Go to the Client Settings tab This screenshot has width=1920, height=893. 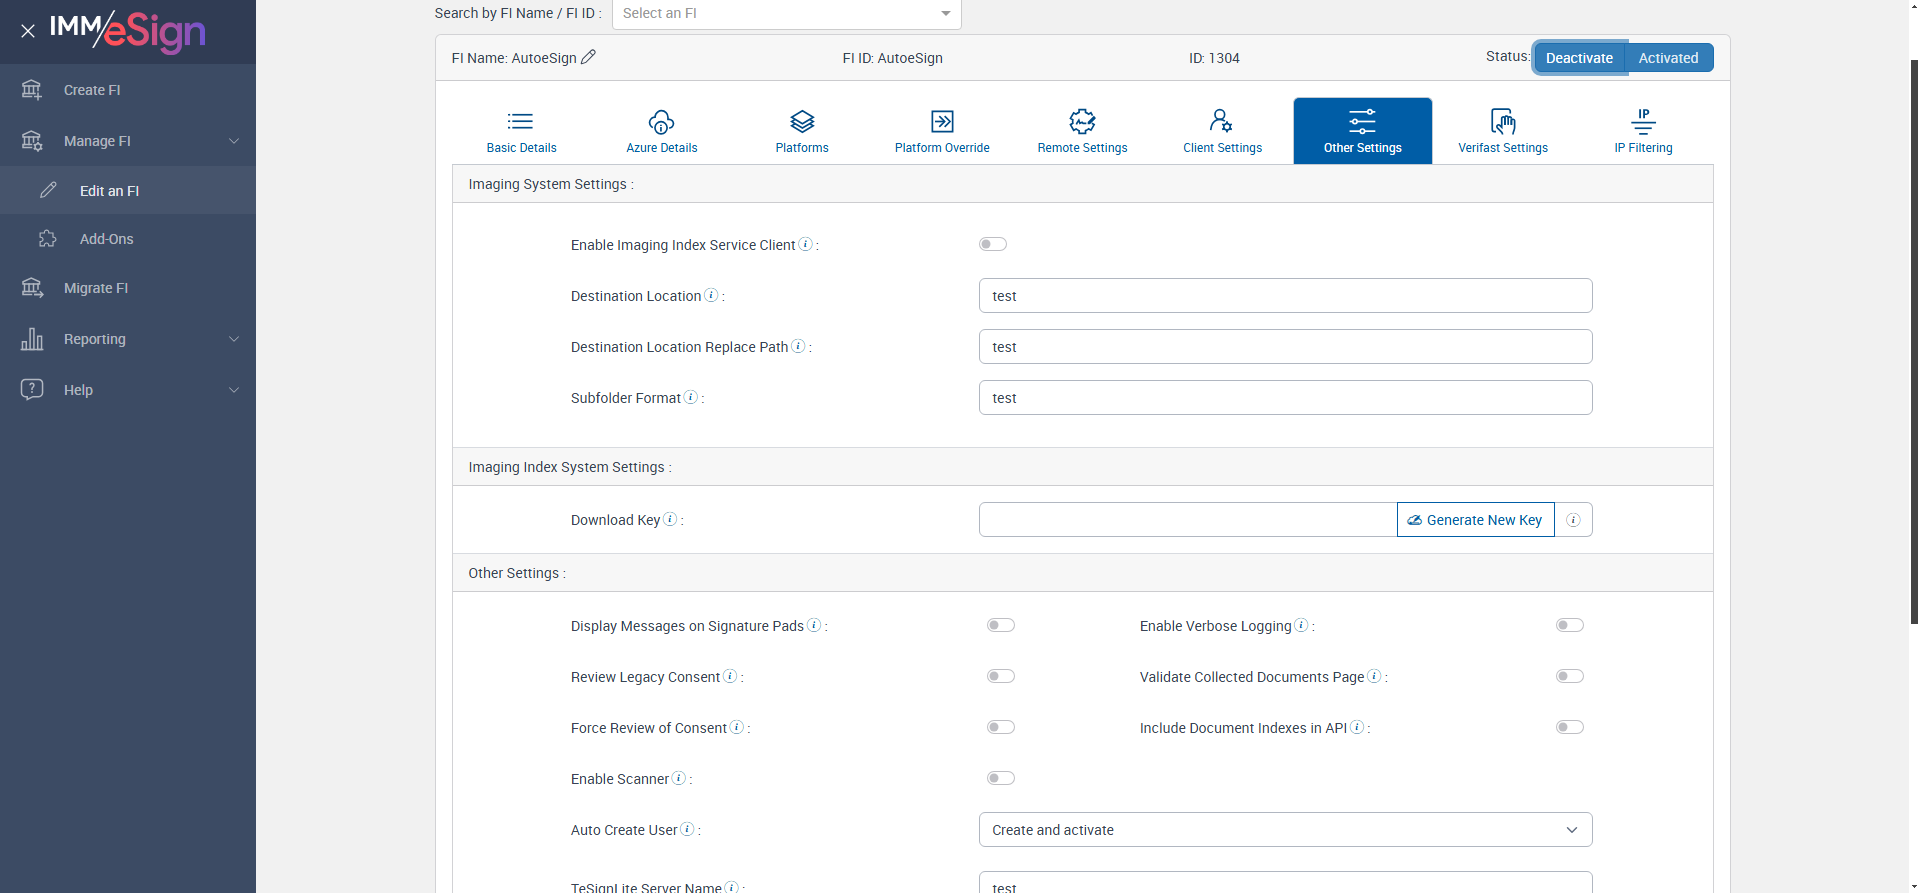point(1222,131)
